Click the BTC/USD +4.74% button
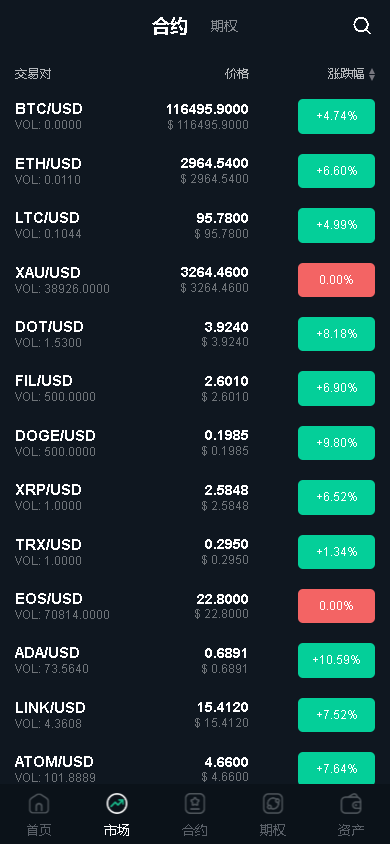The height and width of the screenshot is (844, 390). [336, 116]
